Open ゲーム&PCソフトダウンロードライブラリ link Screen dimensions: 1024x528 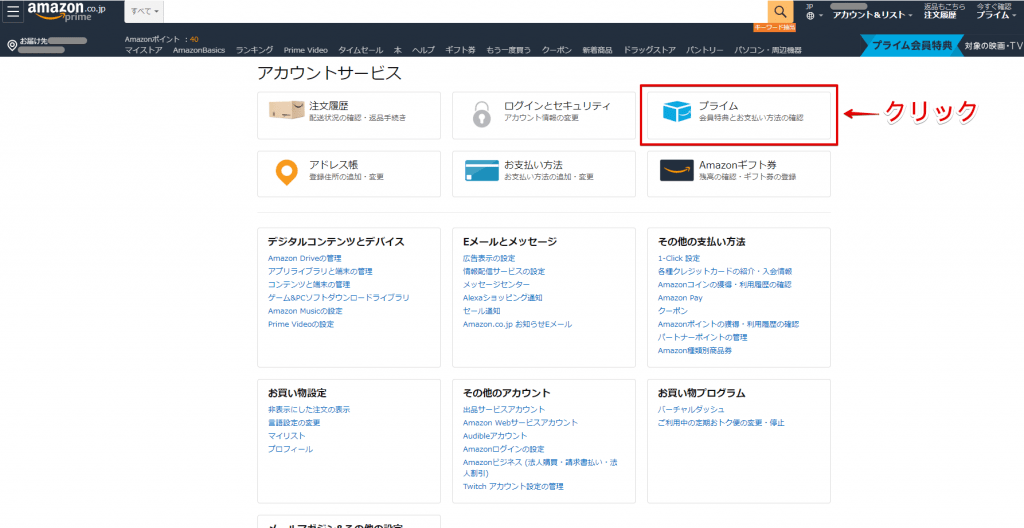pyautogui.click(x=338, y=297)
